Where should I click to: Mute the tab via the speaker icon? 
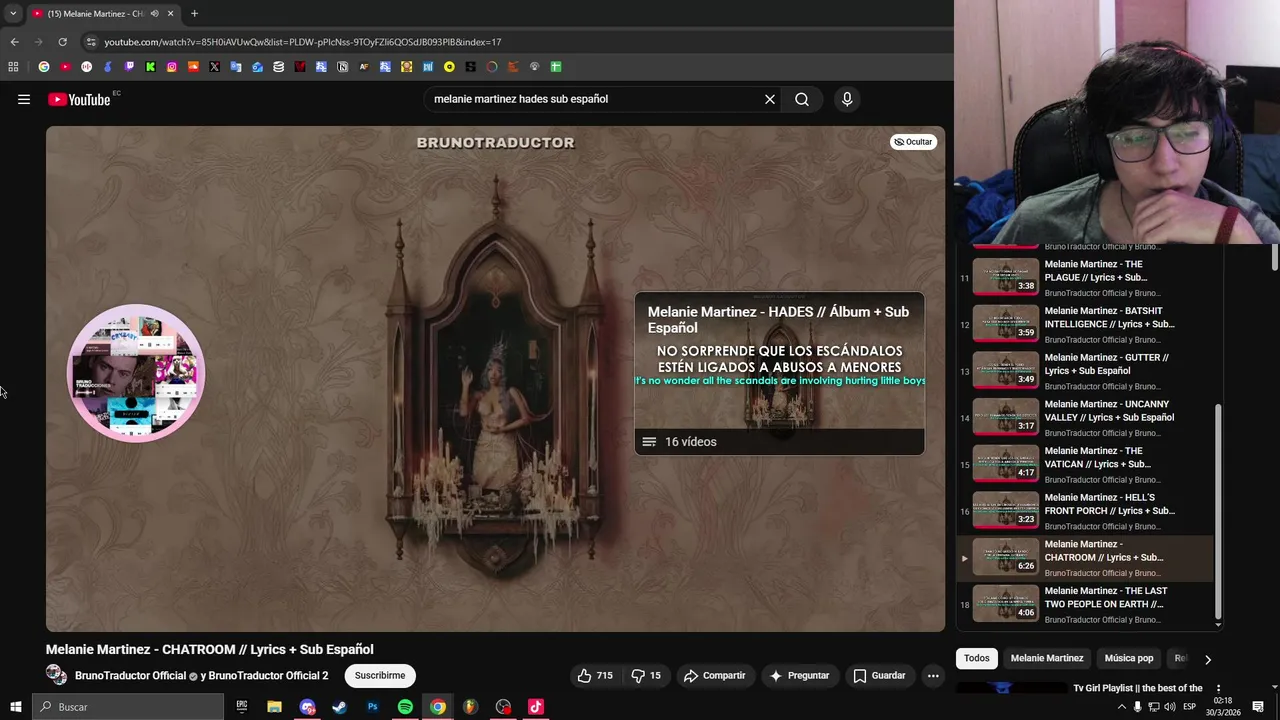coord(154,14)
